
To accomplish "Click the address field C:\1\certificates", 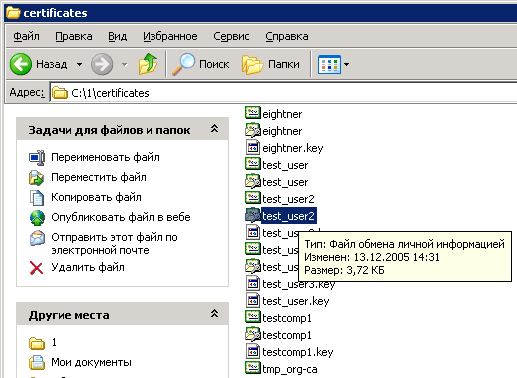I will pos(283,93).
